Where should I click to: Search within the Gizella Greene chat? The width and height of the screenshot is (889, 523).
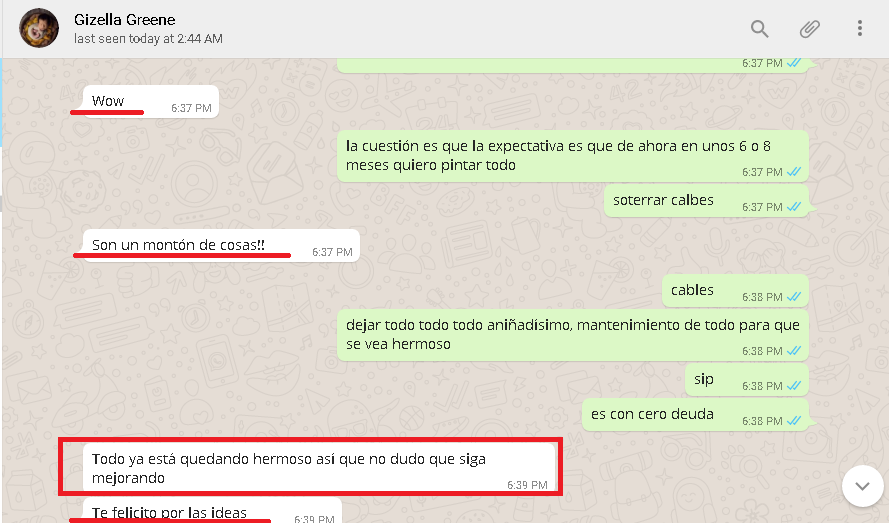click(759, 28)
